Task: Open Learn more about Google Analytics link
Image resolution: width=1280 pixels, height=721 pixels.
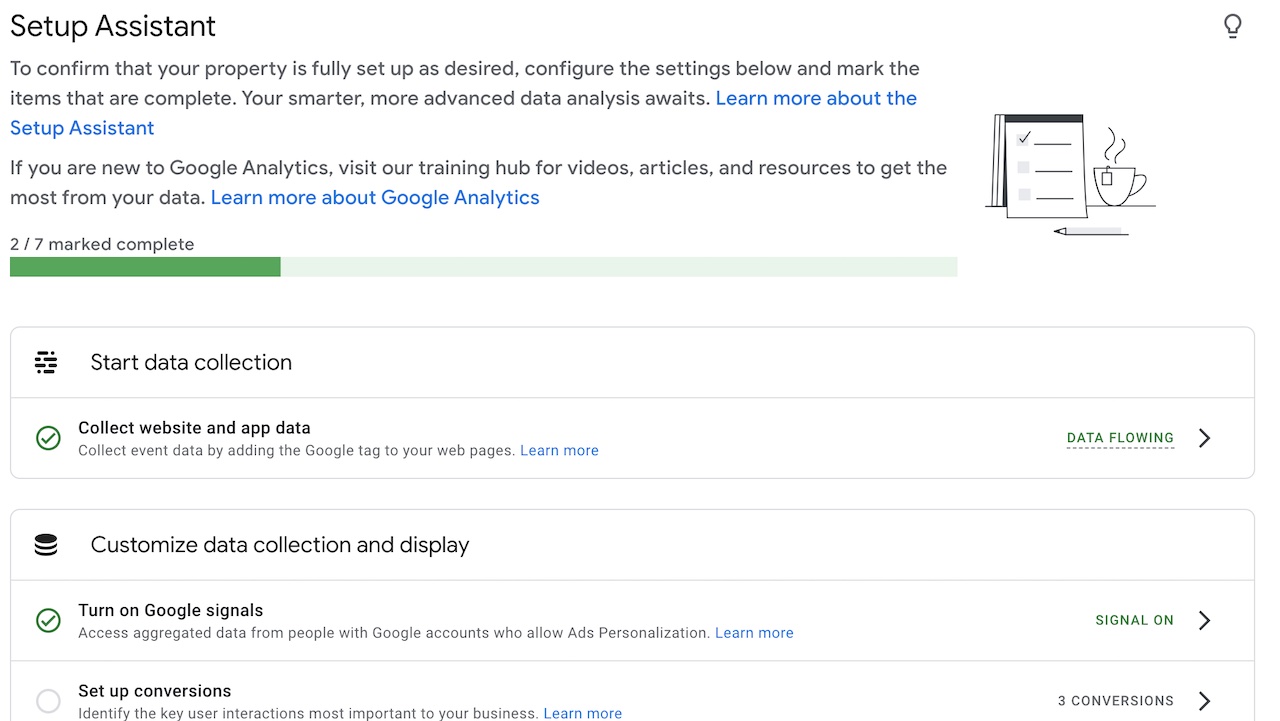Action: 375,197
